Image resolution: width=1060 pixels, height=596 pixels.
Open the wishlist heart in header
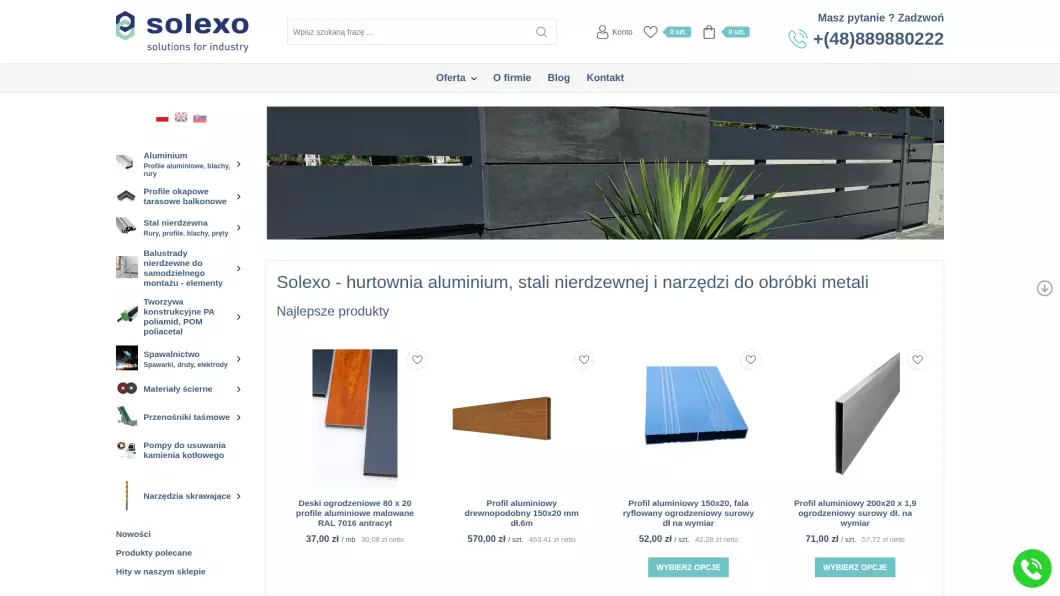pyautogui.click(x=650, y=32)
